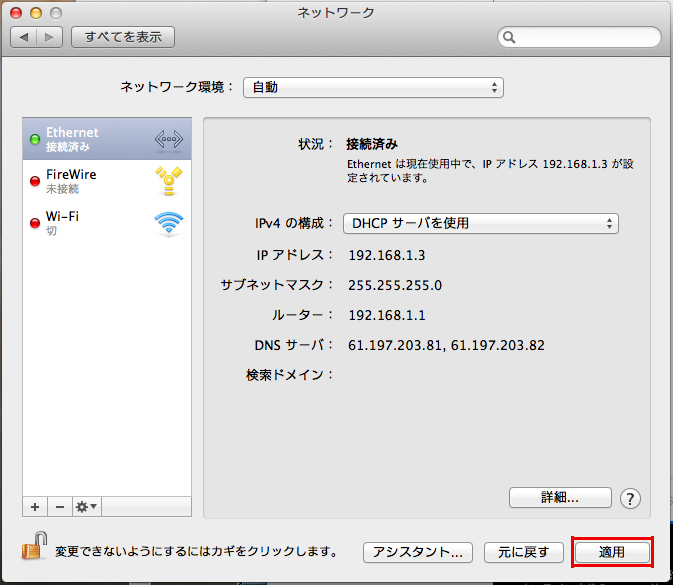Click the すべてを表示 button
The width and height of the screenshot is (673, 585).
(123, 37)
